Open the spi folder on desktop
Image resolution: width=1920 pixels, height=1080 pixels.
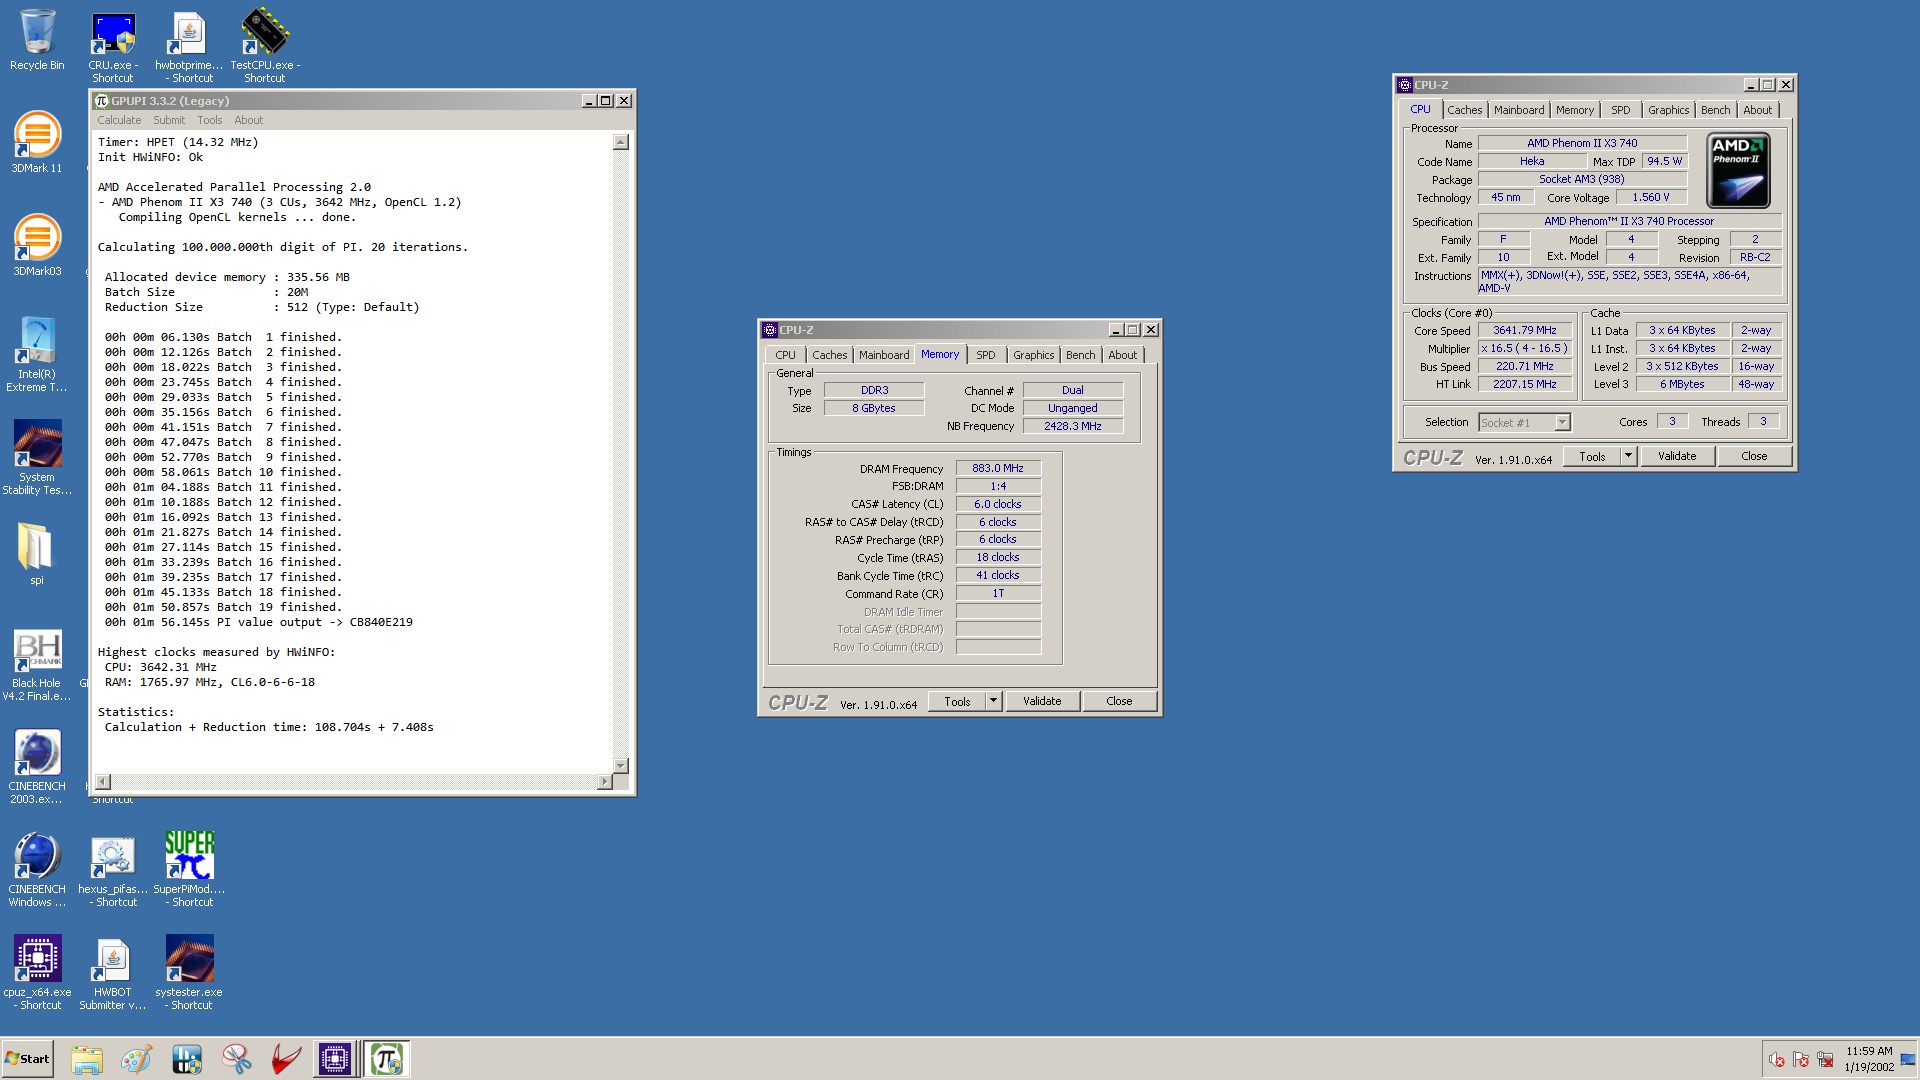[x=37, y=553]
